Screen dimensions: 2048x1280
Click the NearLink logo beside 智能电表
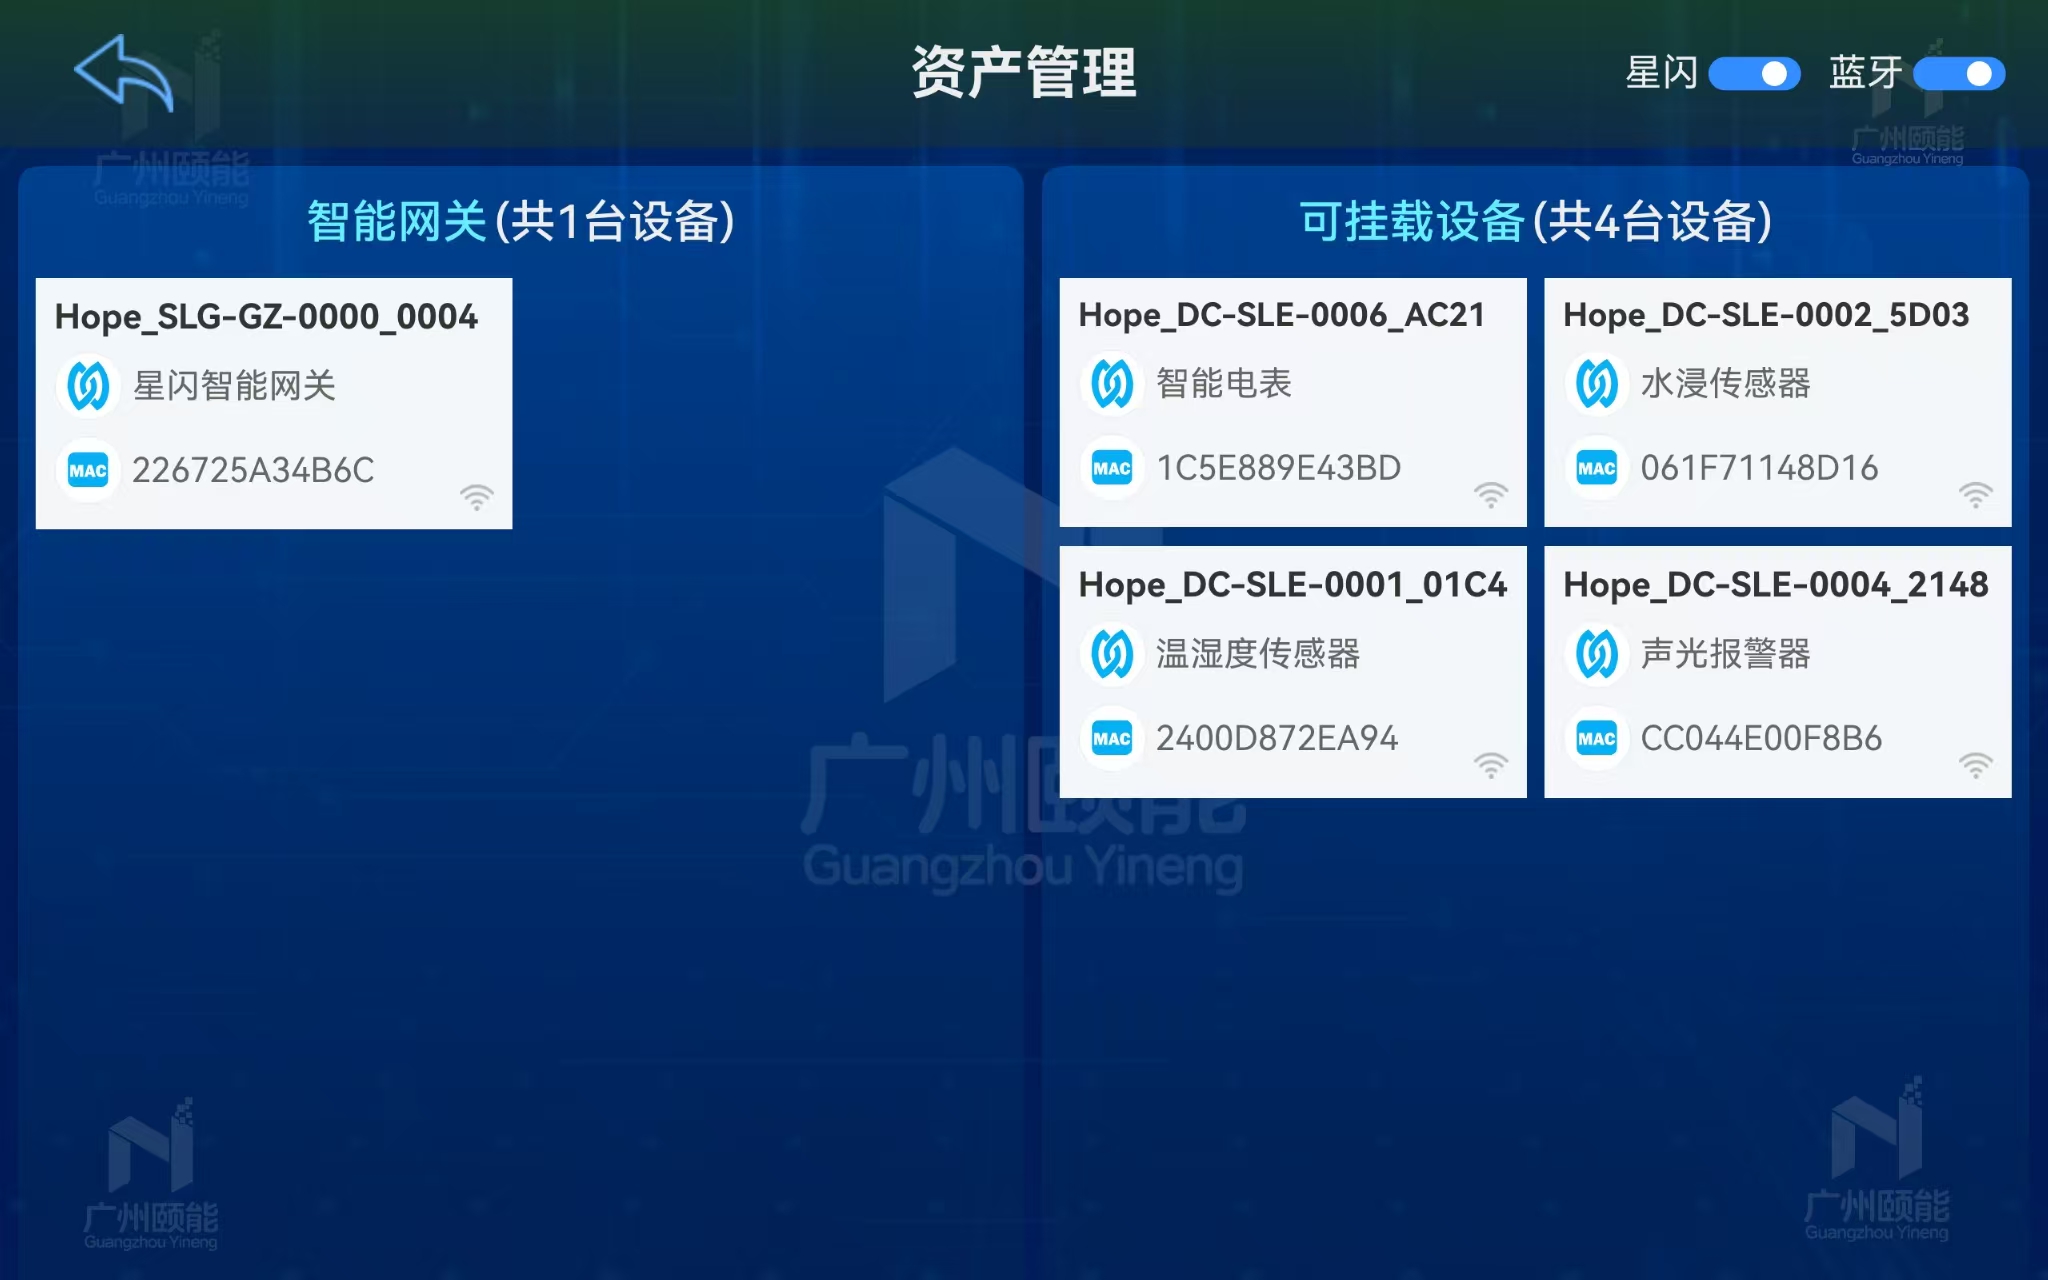[x=1112, y=383]
